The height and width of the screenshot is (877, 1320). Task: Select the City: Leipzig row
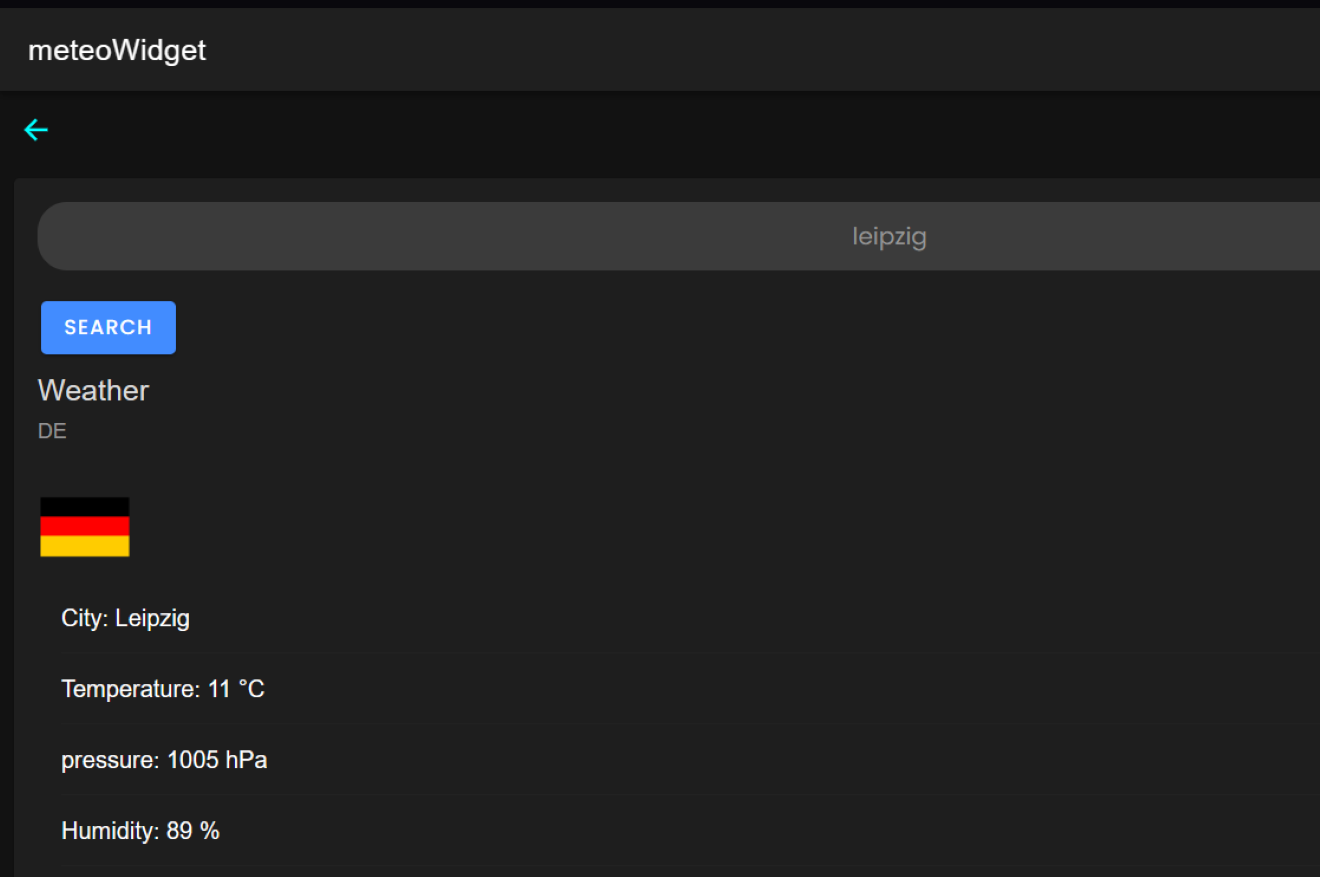(x=125, y=617)
